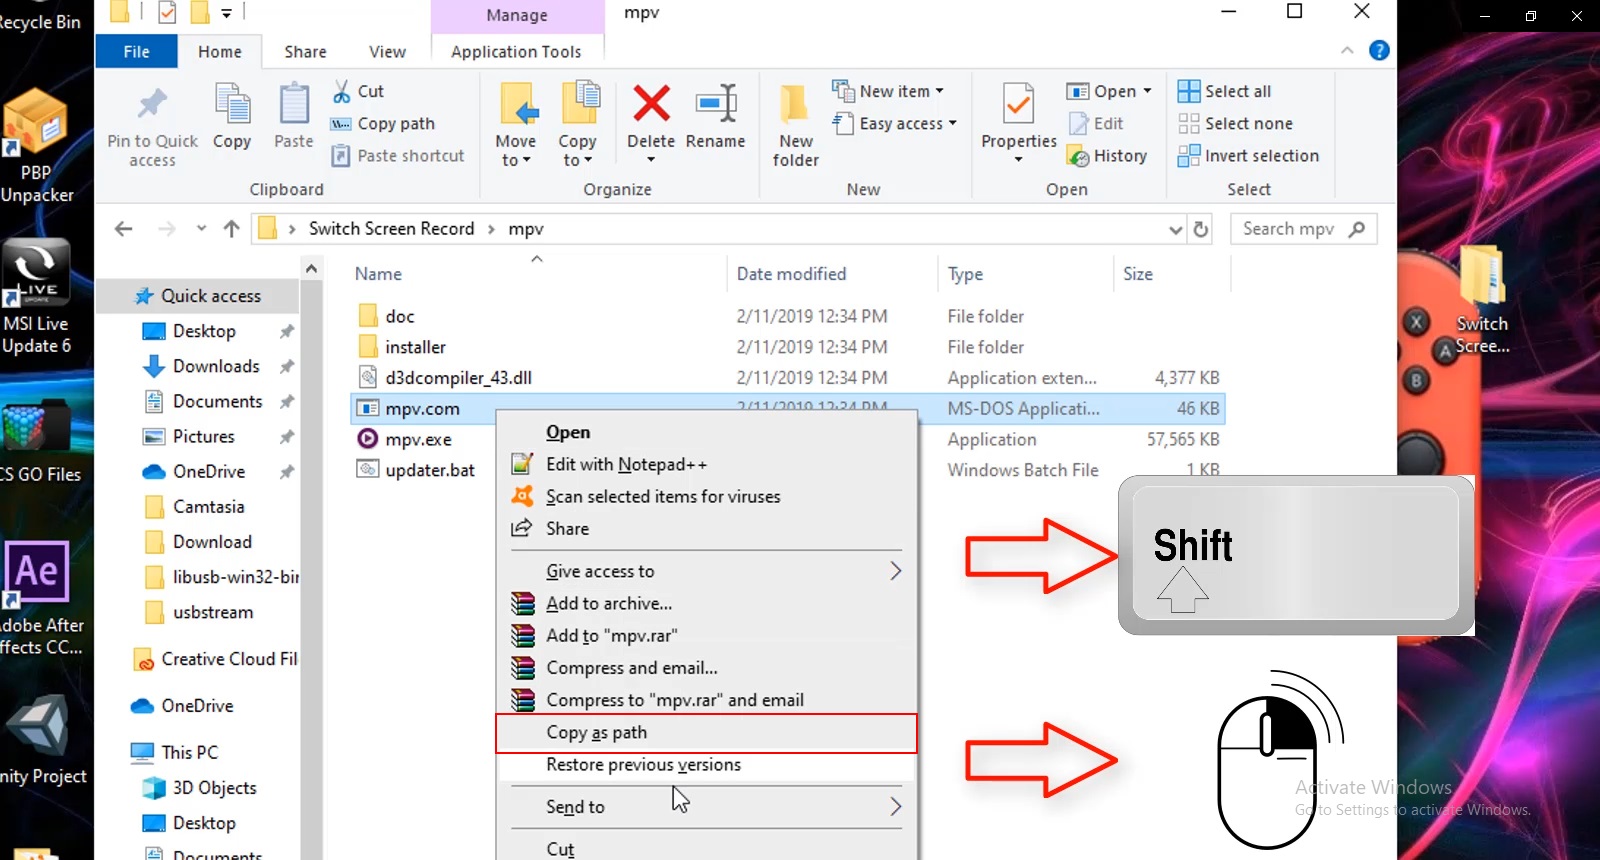This screenshot has width=1600, height=860.
Task: Sort by Size column header
Action: 1138,274
